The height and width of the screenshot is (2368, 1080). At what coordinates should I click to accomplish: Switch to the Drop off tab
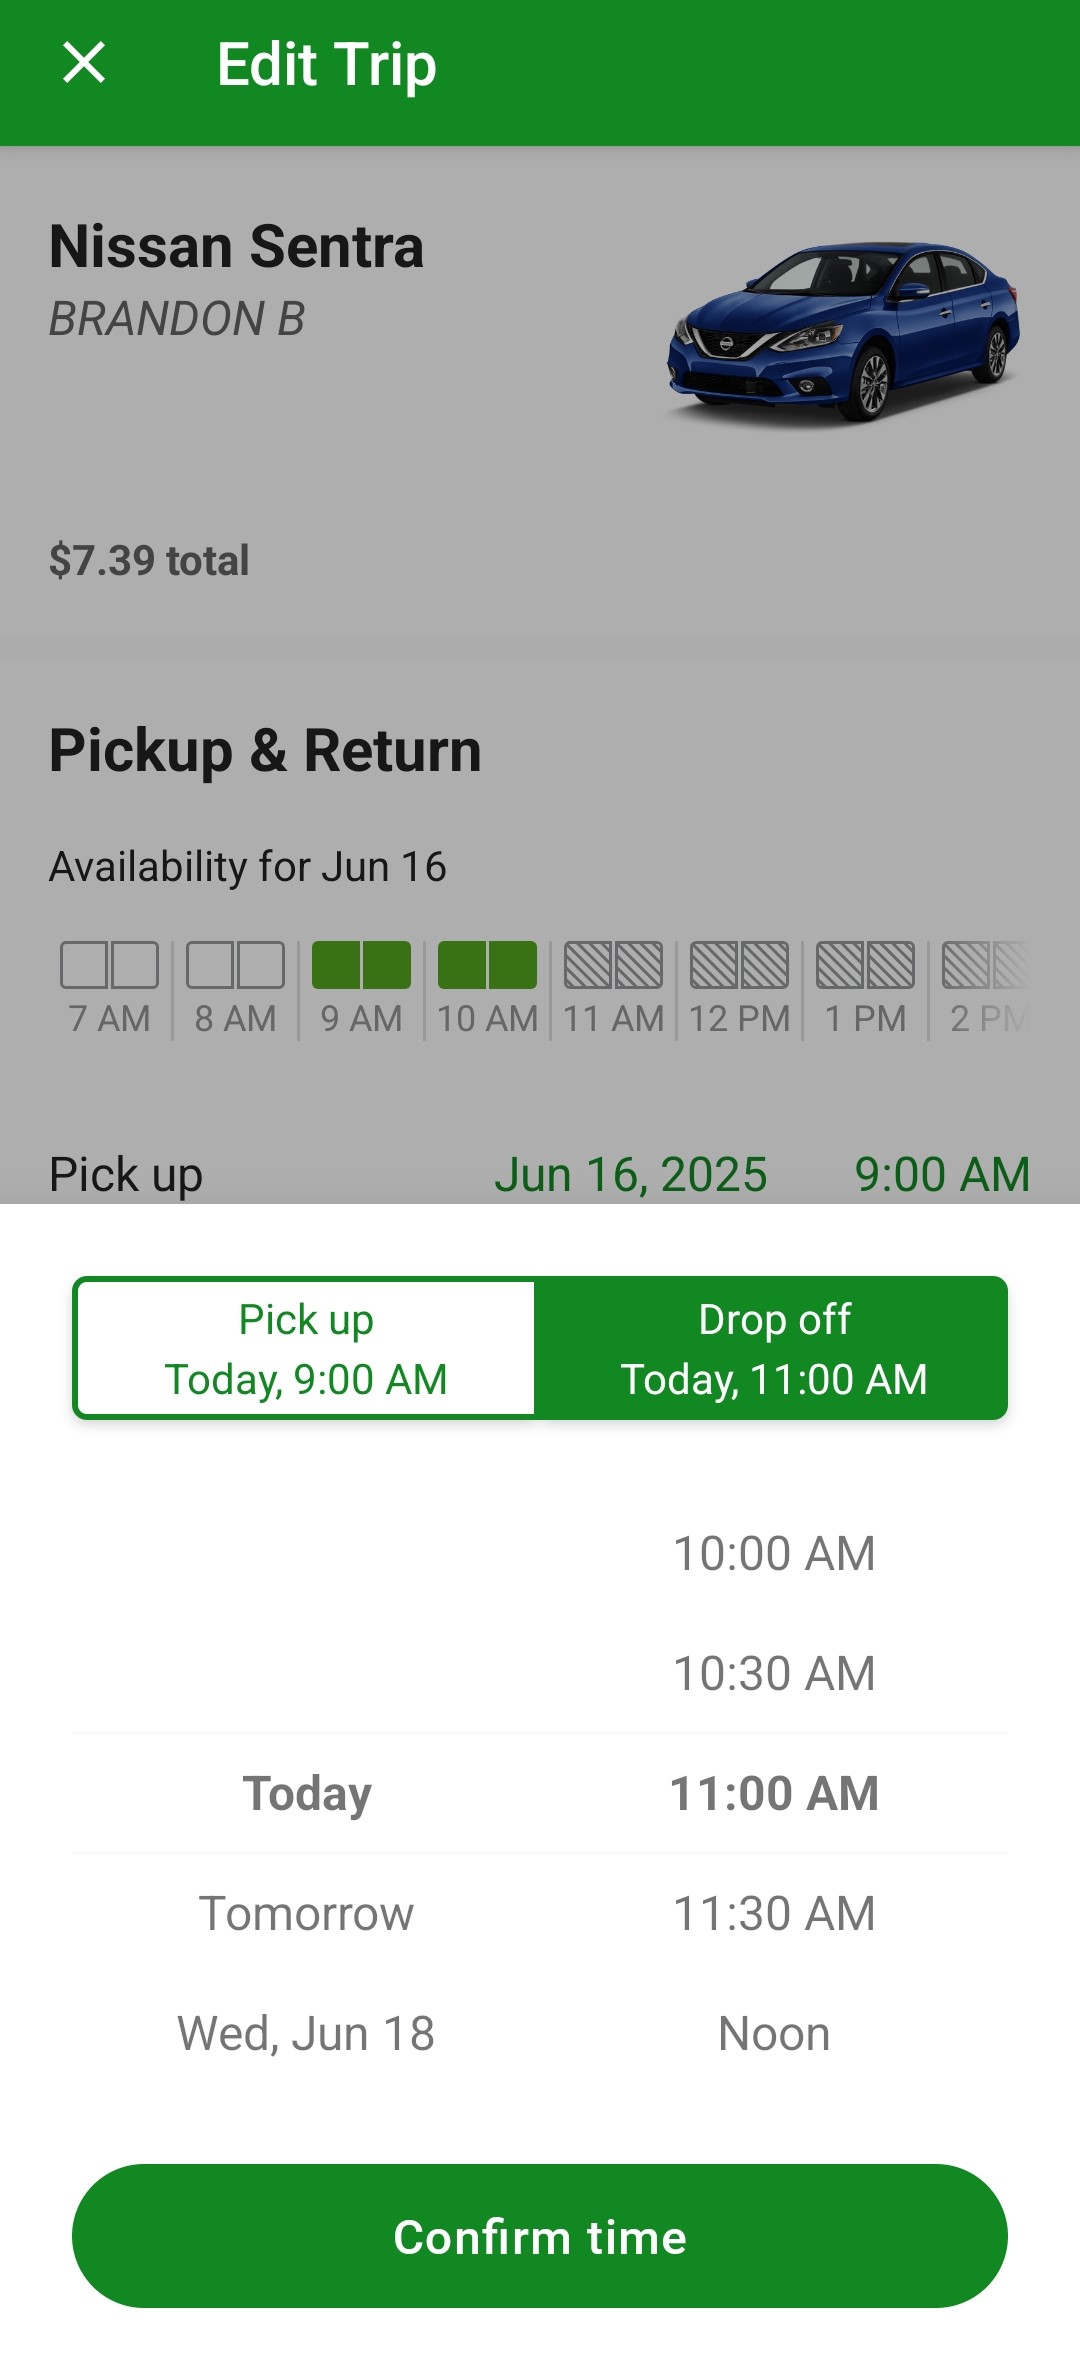click(774, 1348)
